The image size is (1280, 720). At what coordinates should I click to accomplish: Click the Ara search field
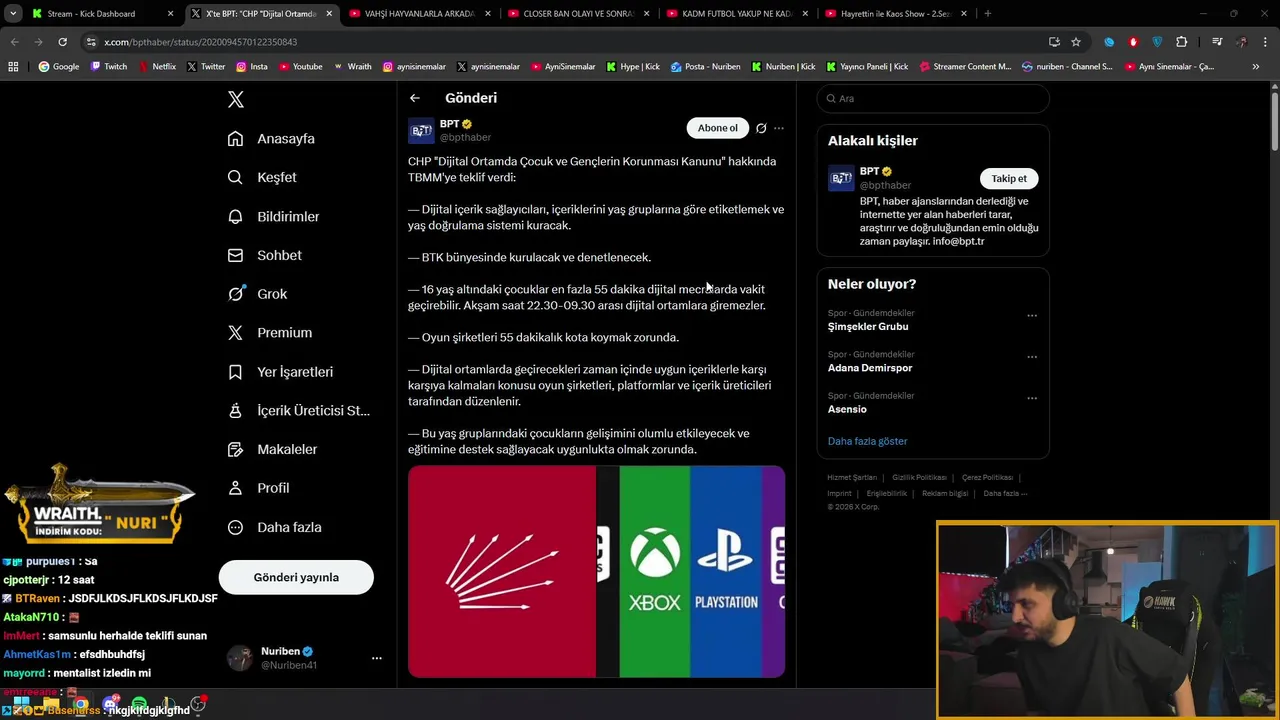click(x=933, y=99)
